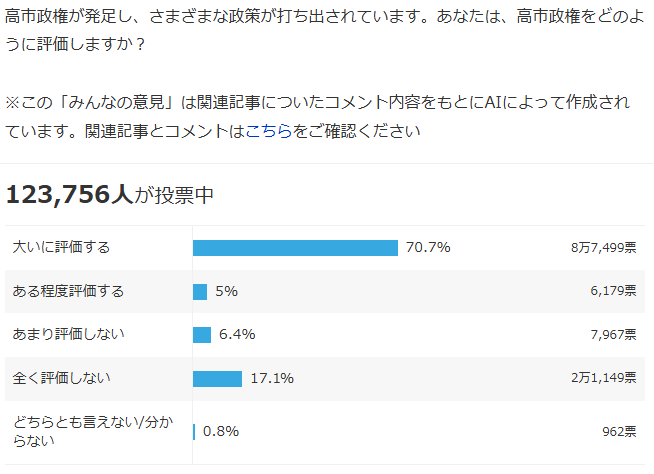Choose the 全く評価しない option label
Image resolution: width=654 pixels, height=474 pixels.
62,378
